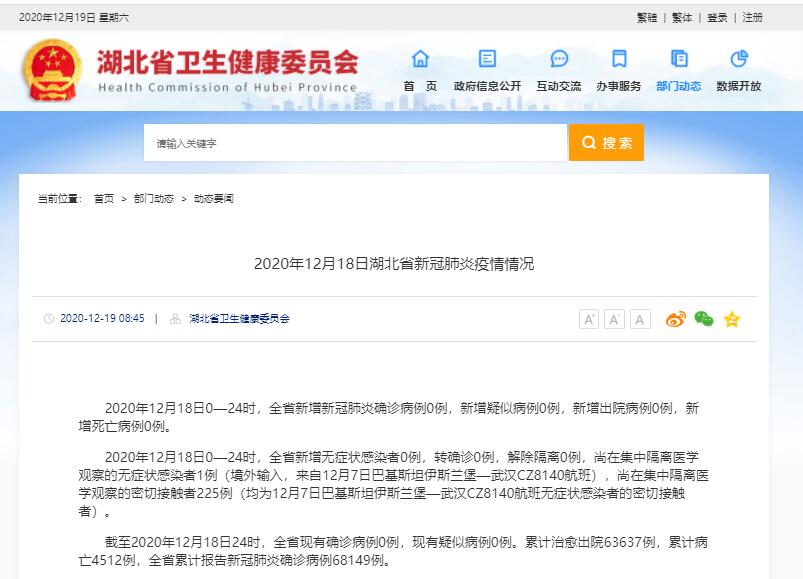Viewport: 803px width, 579px height.
Task: Open the 数据开放 pie chart icon
Action: pos(738,59)
